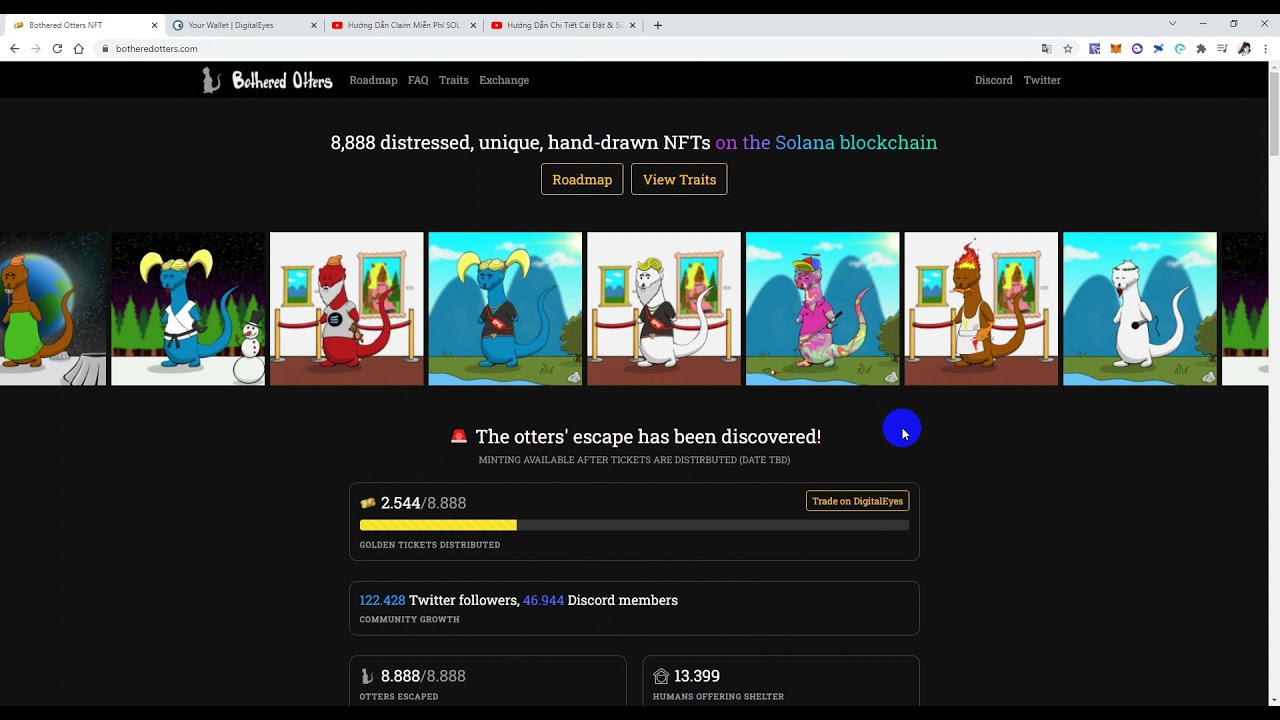Open the tab search dropdown arrow
1280x720 pixels.
click(x=1172, y=23)
